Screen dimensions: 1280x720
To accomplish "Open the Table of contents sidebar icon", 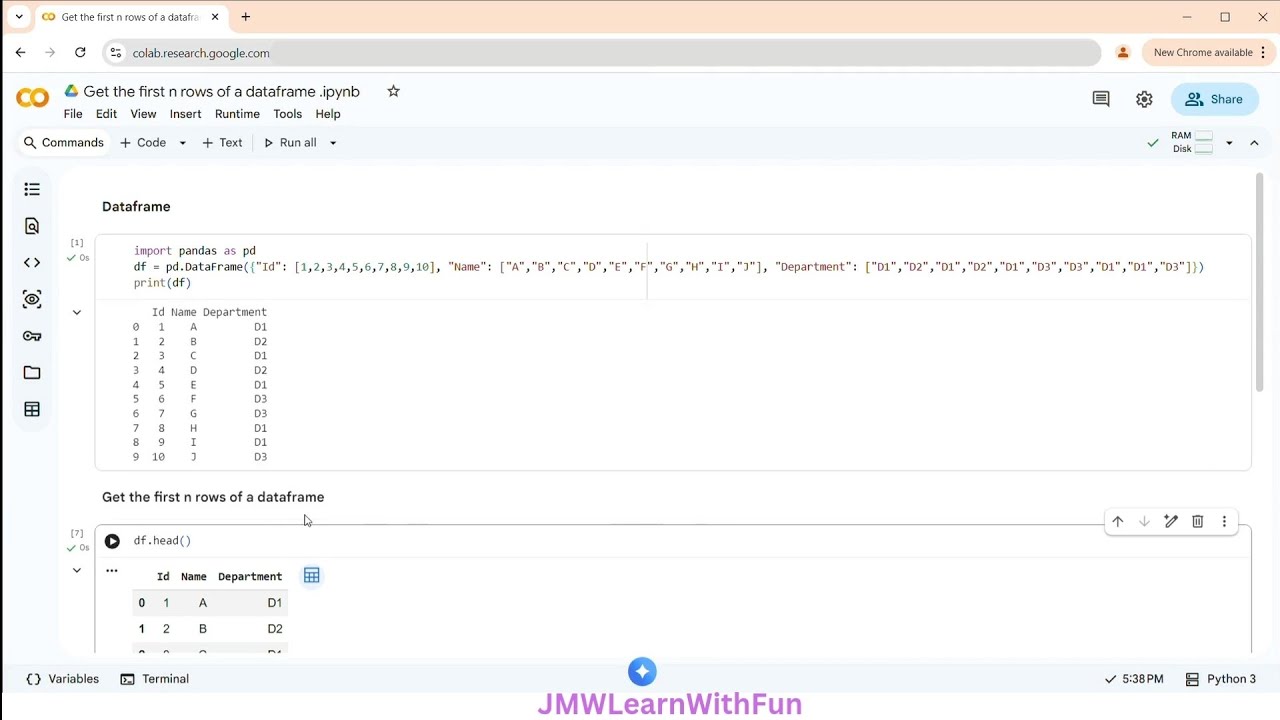I will pyautogui.click(x=32, y=189).
